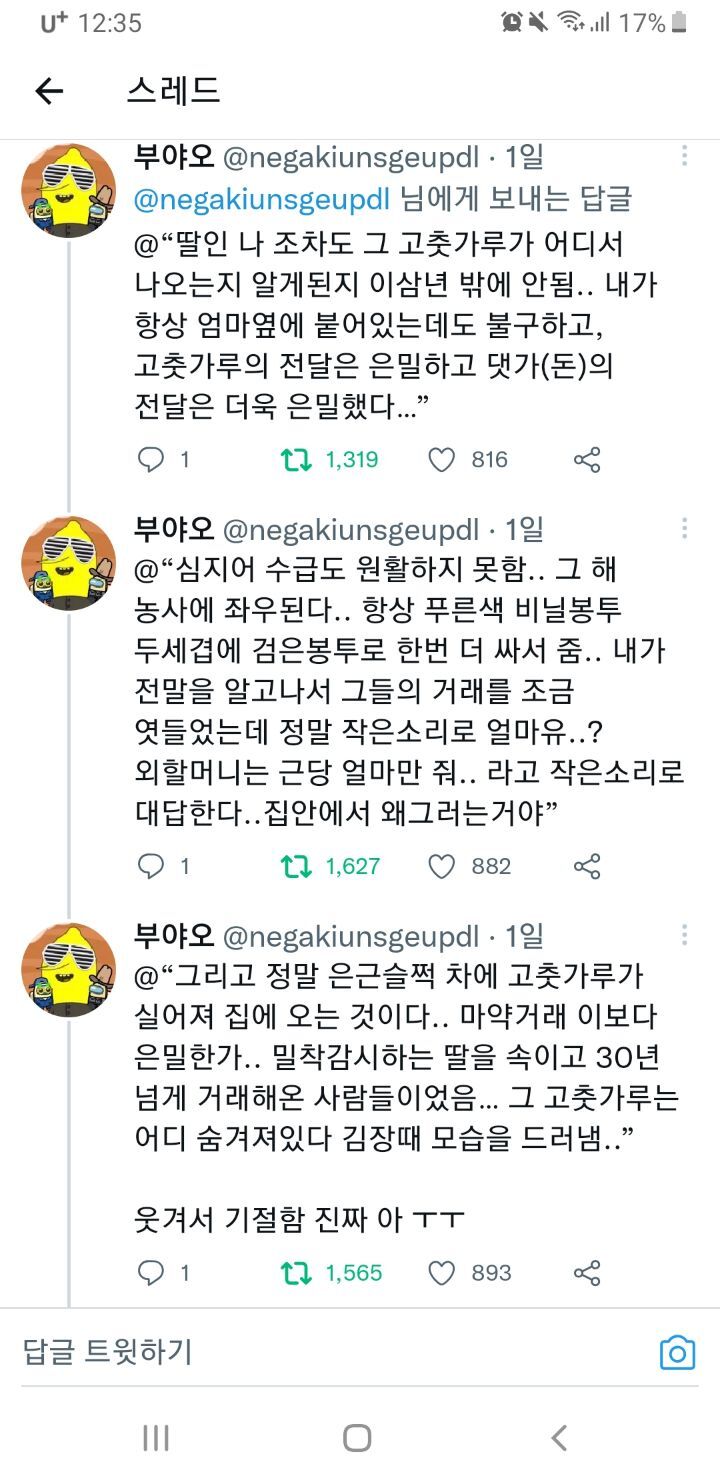Viewport: 720px width, 1480px height.
Task: Like the tweet with 893 likes
Action: (441, 1273)
